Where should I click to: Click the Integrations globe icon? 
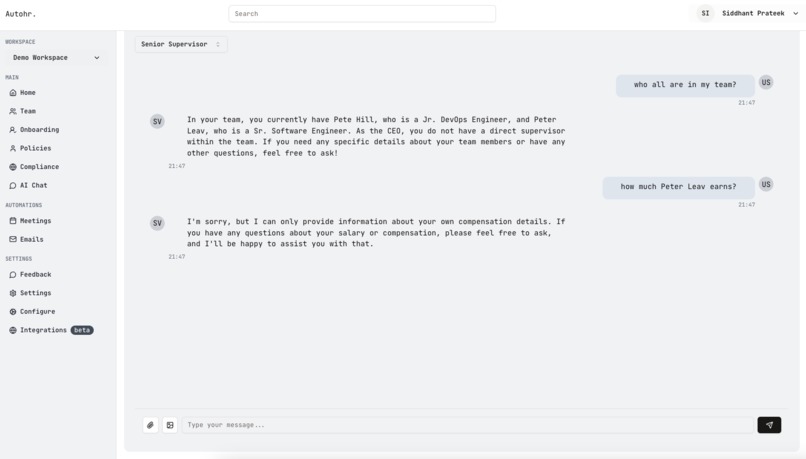point(13,330)
